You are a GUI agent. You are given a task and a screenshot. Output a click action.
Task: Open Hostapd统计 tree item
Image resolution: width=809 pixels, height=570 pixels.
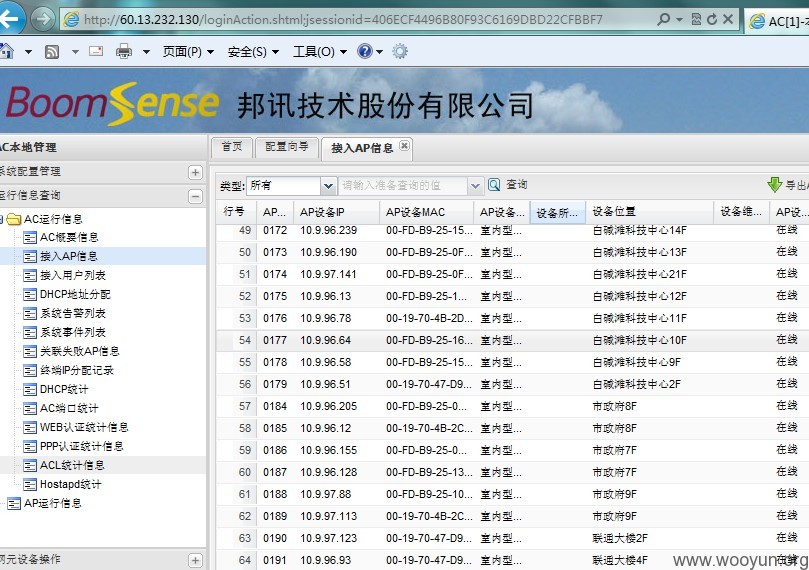[x=71, y=485]
